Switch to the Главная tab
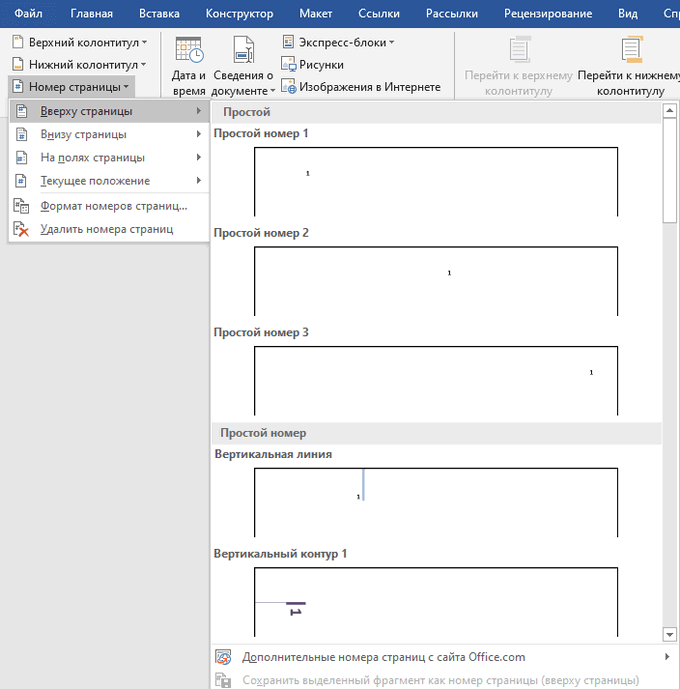The width and height of the screenshot is (680, 689). tap(91, 14)
